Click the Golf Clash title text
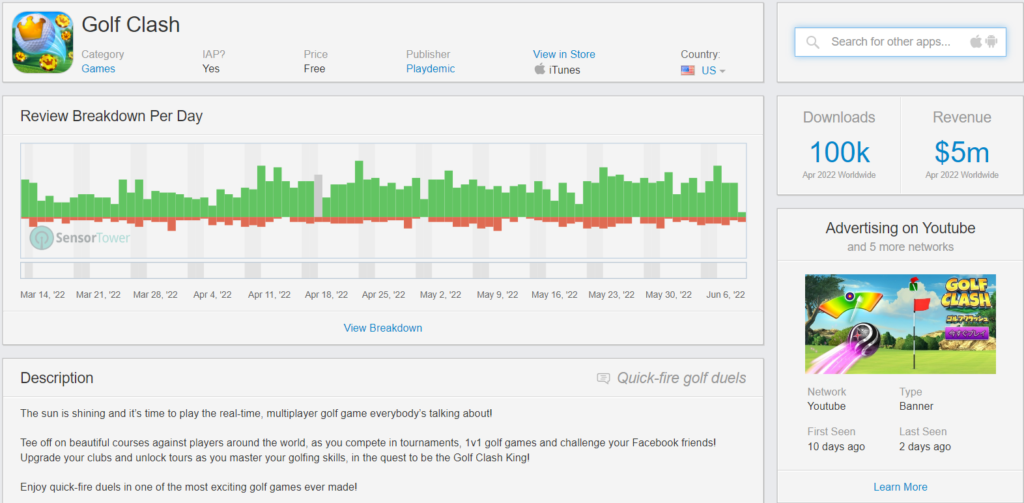The width and height of the screenshot is (1024, 503). [x=131, y=24]
